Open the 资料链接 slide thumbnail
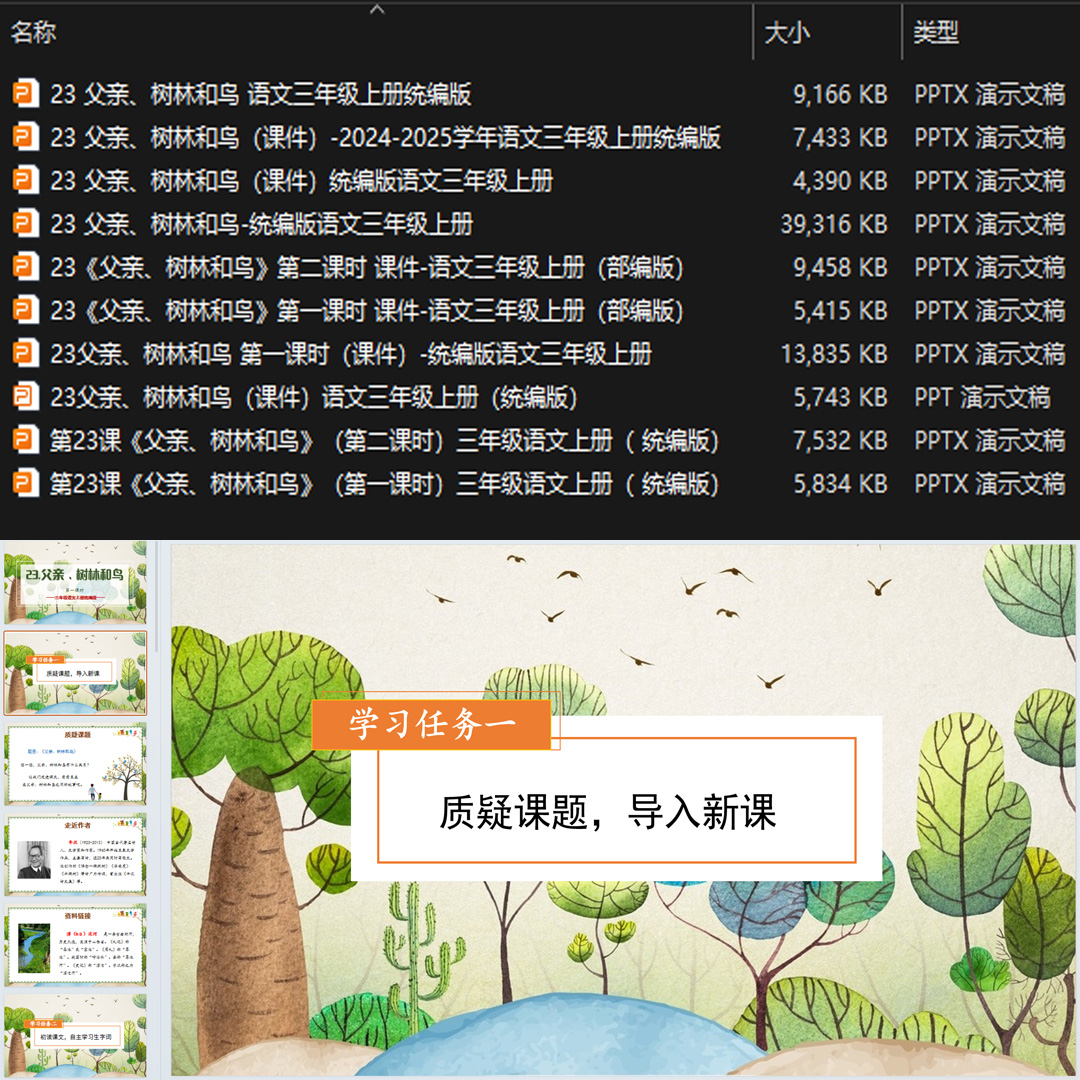Screen dimensions: 1080x1080 point(75,945)
